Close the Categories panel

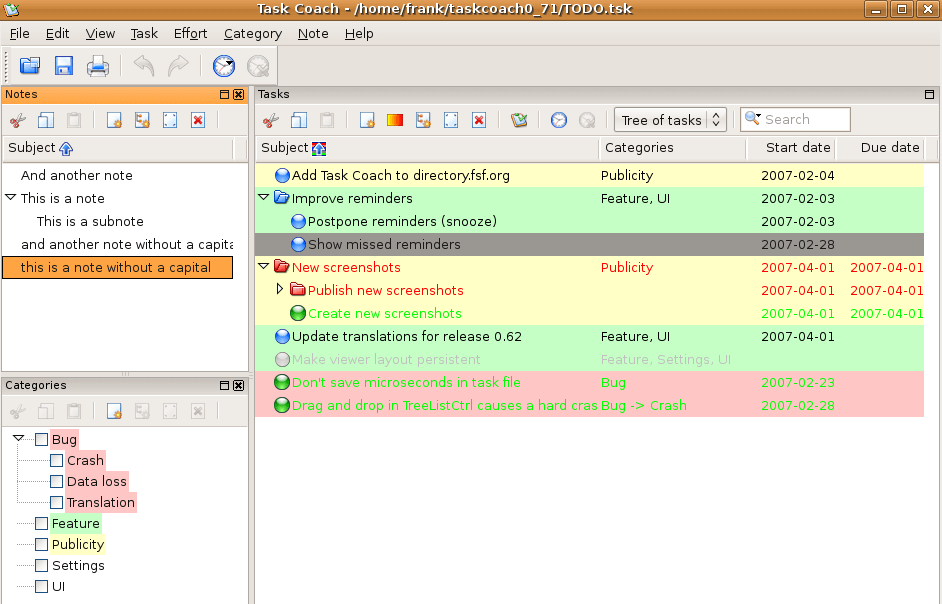point(239,385)
